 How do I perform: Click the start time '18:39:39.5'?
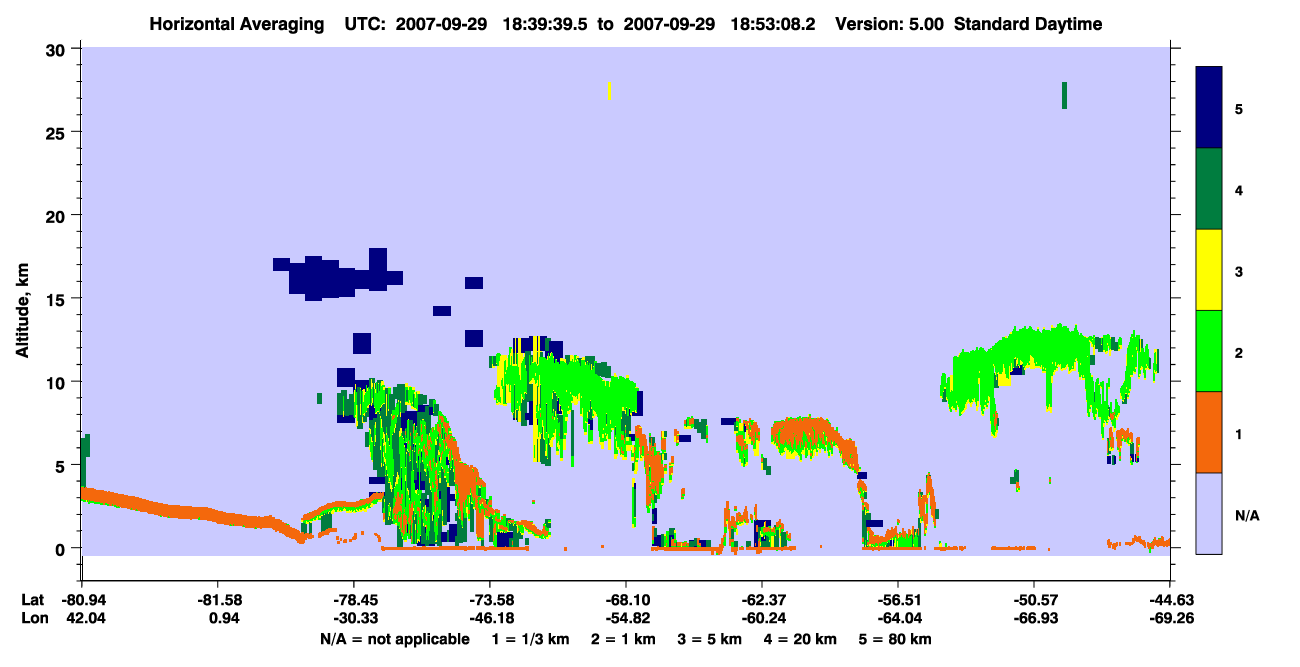[x=545, y=24]
